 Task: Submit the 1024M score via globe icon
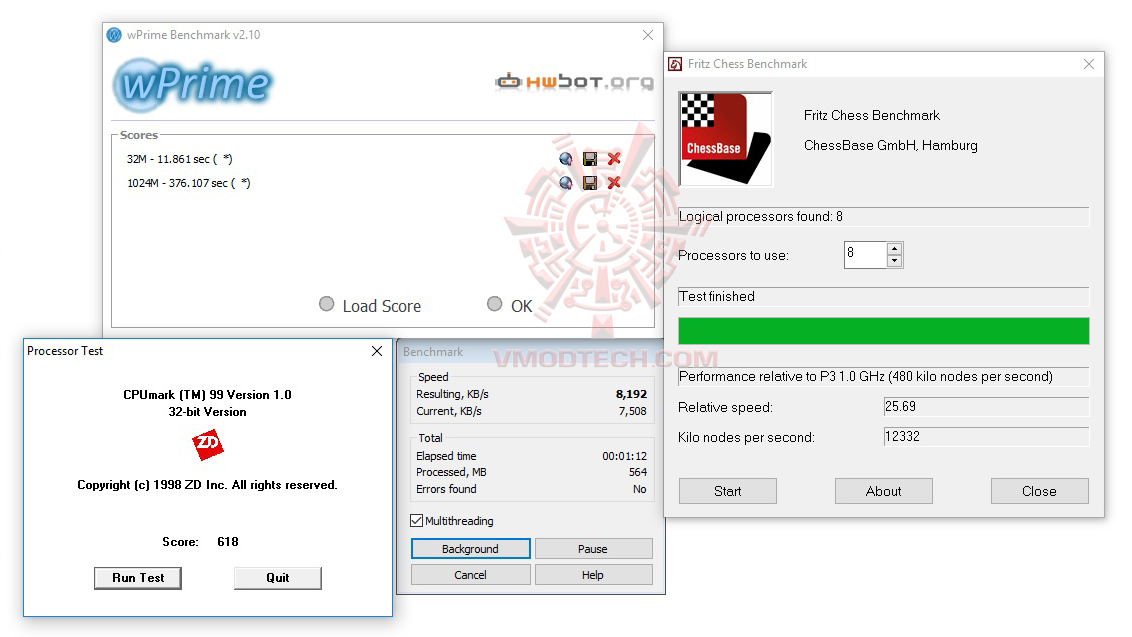[x=565, y=183]
